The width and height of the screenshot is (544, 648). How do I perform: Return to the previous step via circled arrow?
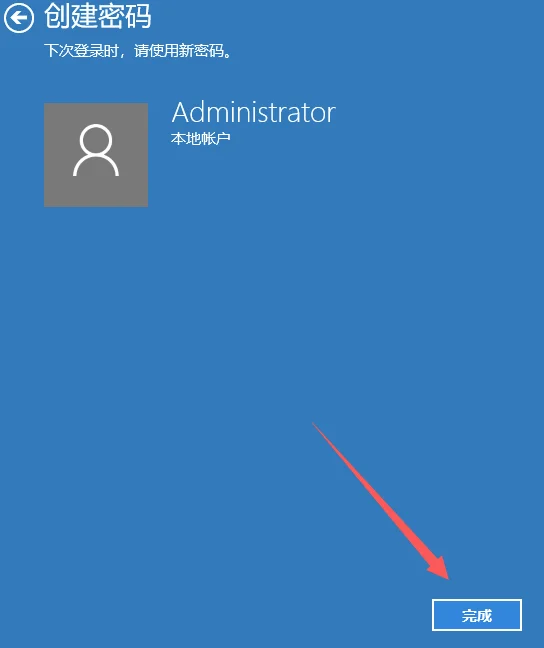(19, 18)
